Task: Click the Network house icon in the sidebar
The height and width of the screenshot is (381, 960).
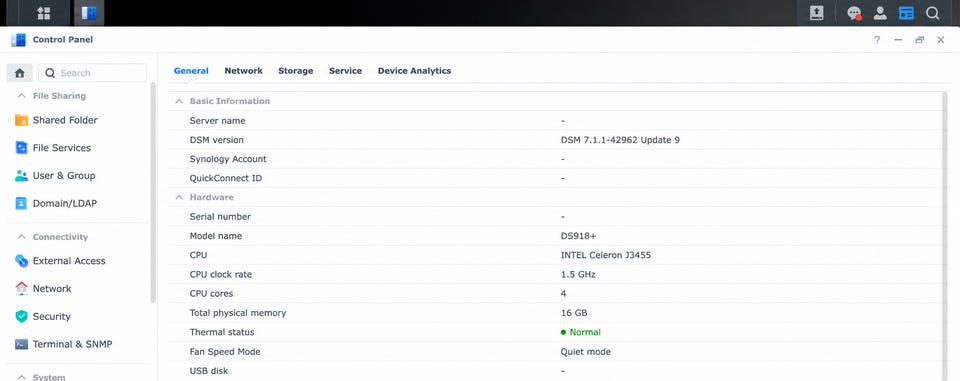Action: (21, 289)
